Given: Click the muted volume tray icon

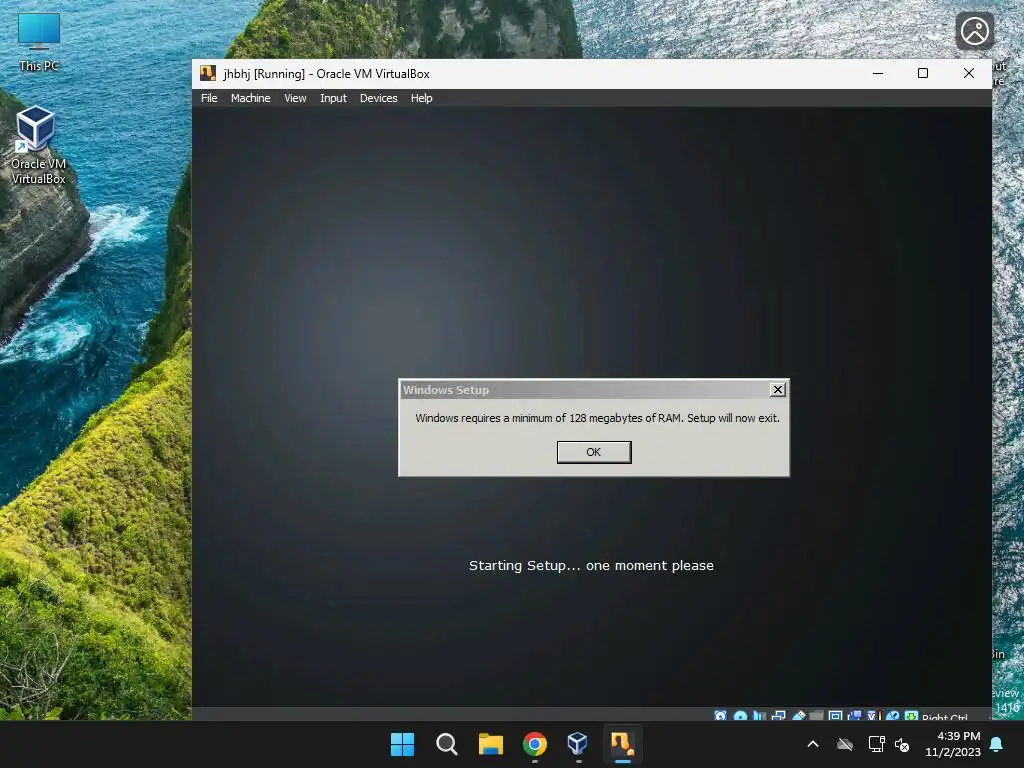Looking at the screenshot, I should [903, 744].
